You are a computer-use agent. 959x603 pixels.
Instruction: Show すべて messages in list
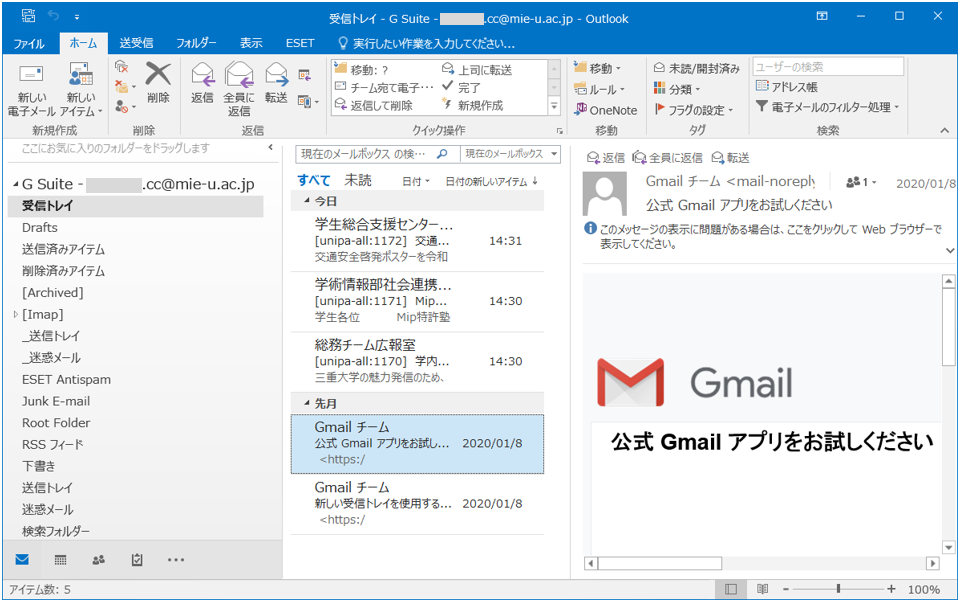click(314, 180)
